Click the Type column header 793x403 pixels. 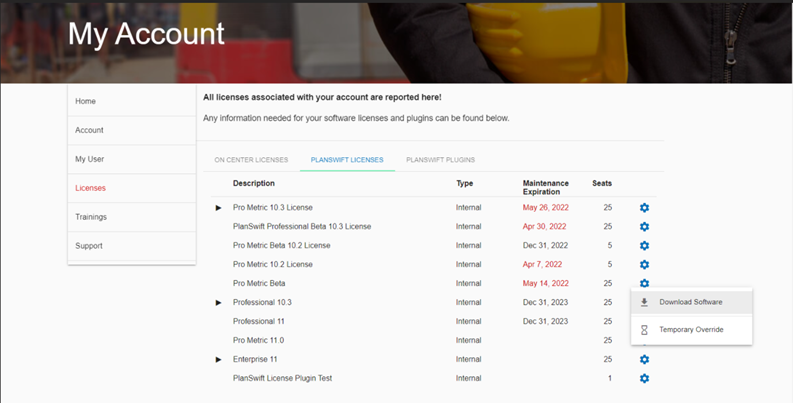pyautogui.click(x=464, y=183)
